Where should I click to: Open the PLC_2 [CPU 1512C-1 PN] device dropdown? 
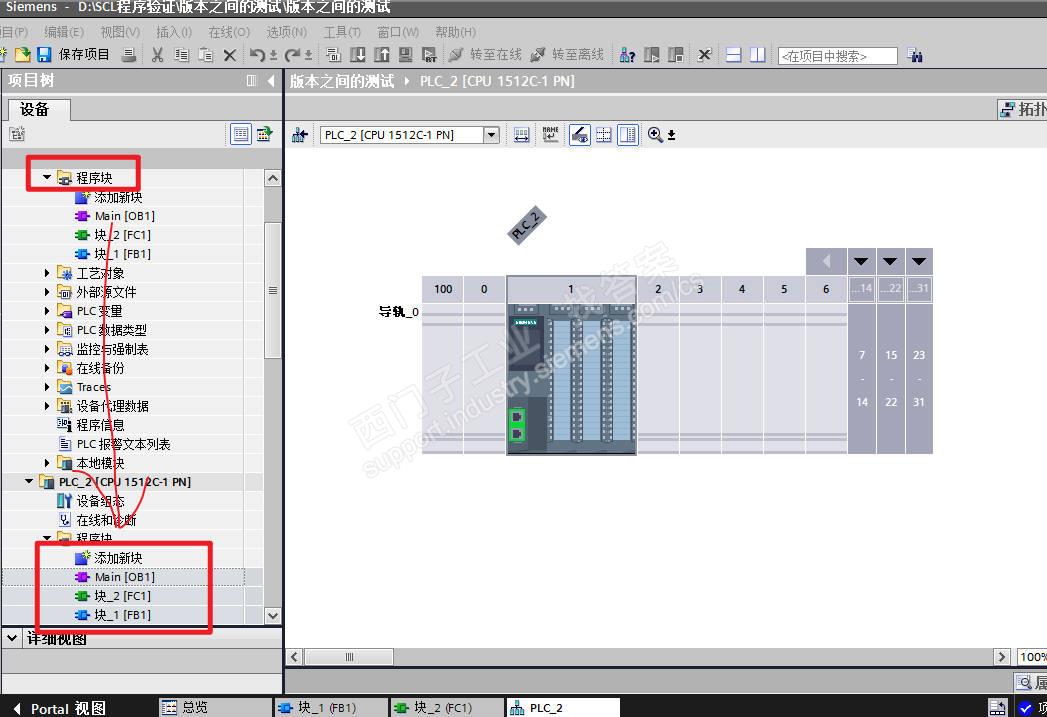click(x=491, y=135)
